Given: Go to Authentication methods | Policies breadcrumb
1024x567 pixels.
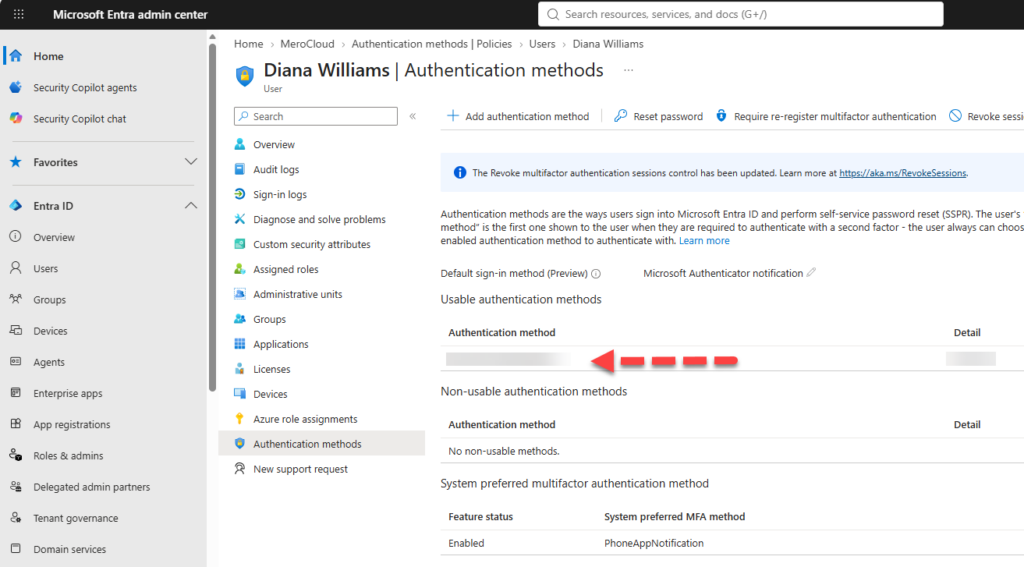Looking at the screenshot, I should coord(432,44).
